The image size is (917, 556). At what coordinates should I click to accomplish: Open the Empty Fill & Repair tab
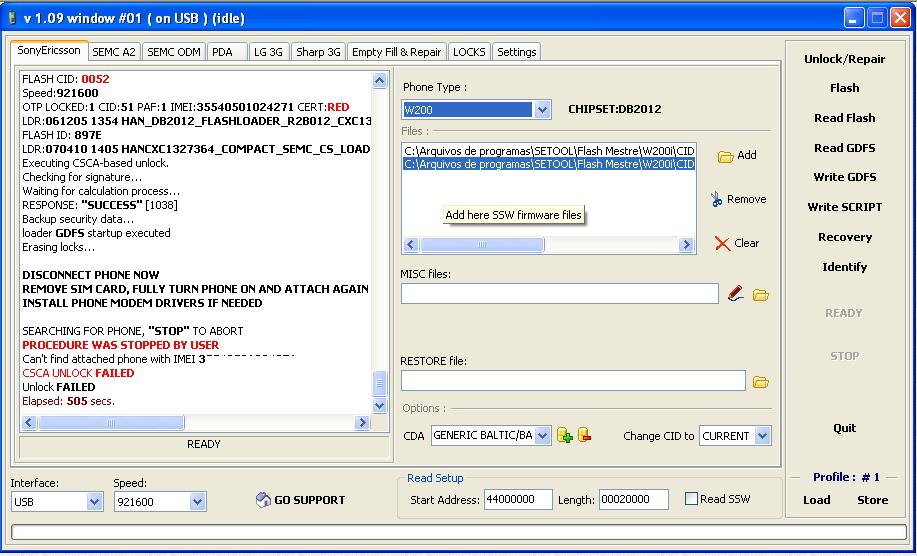[x=397, y=52]
